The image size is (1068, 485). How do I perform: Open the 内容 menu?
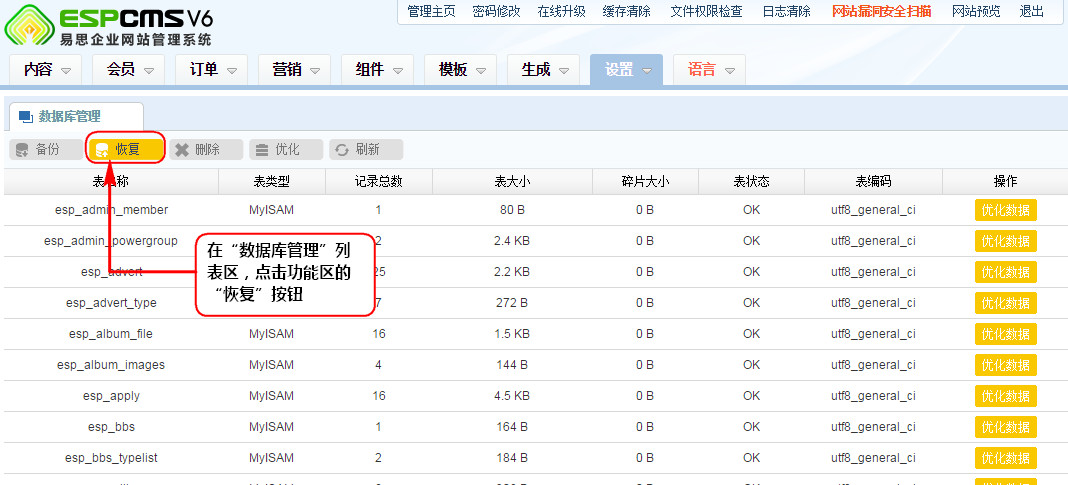[x=46, y=69]
